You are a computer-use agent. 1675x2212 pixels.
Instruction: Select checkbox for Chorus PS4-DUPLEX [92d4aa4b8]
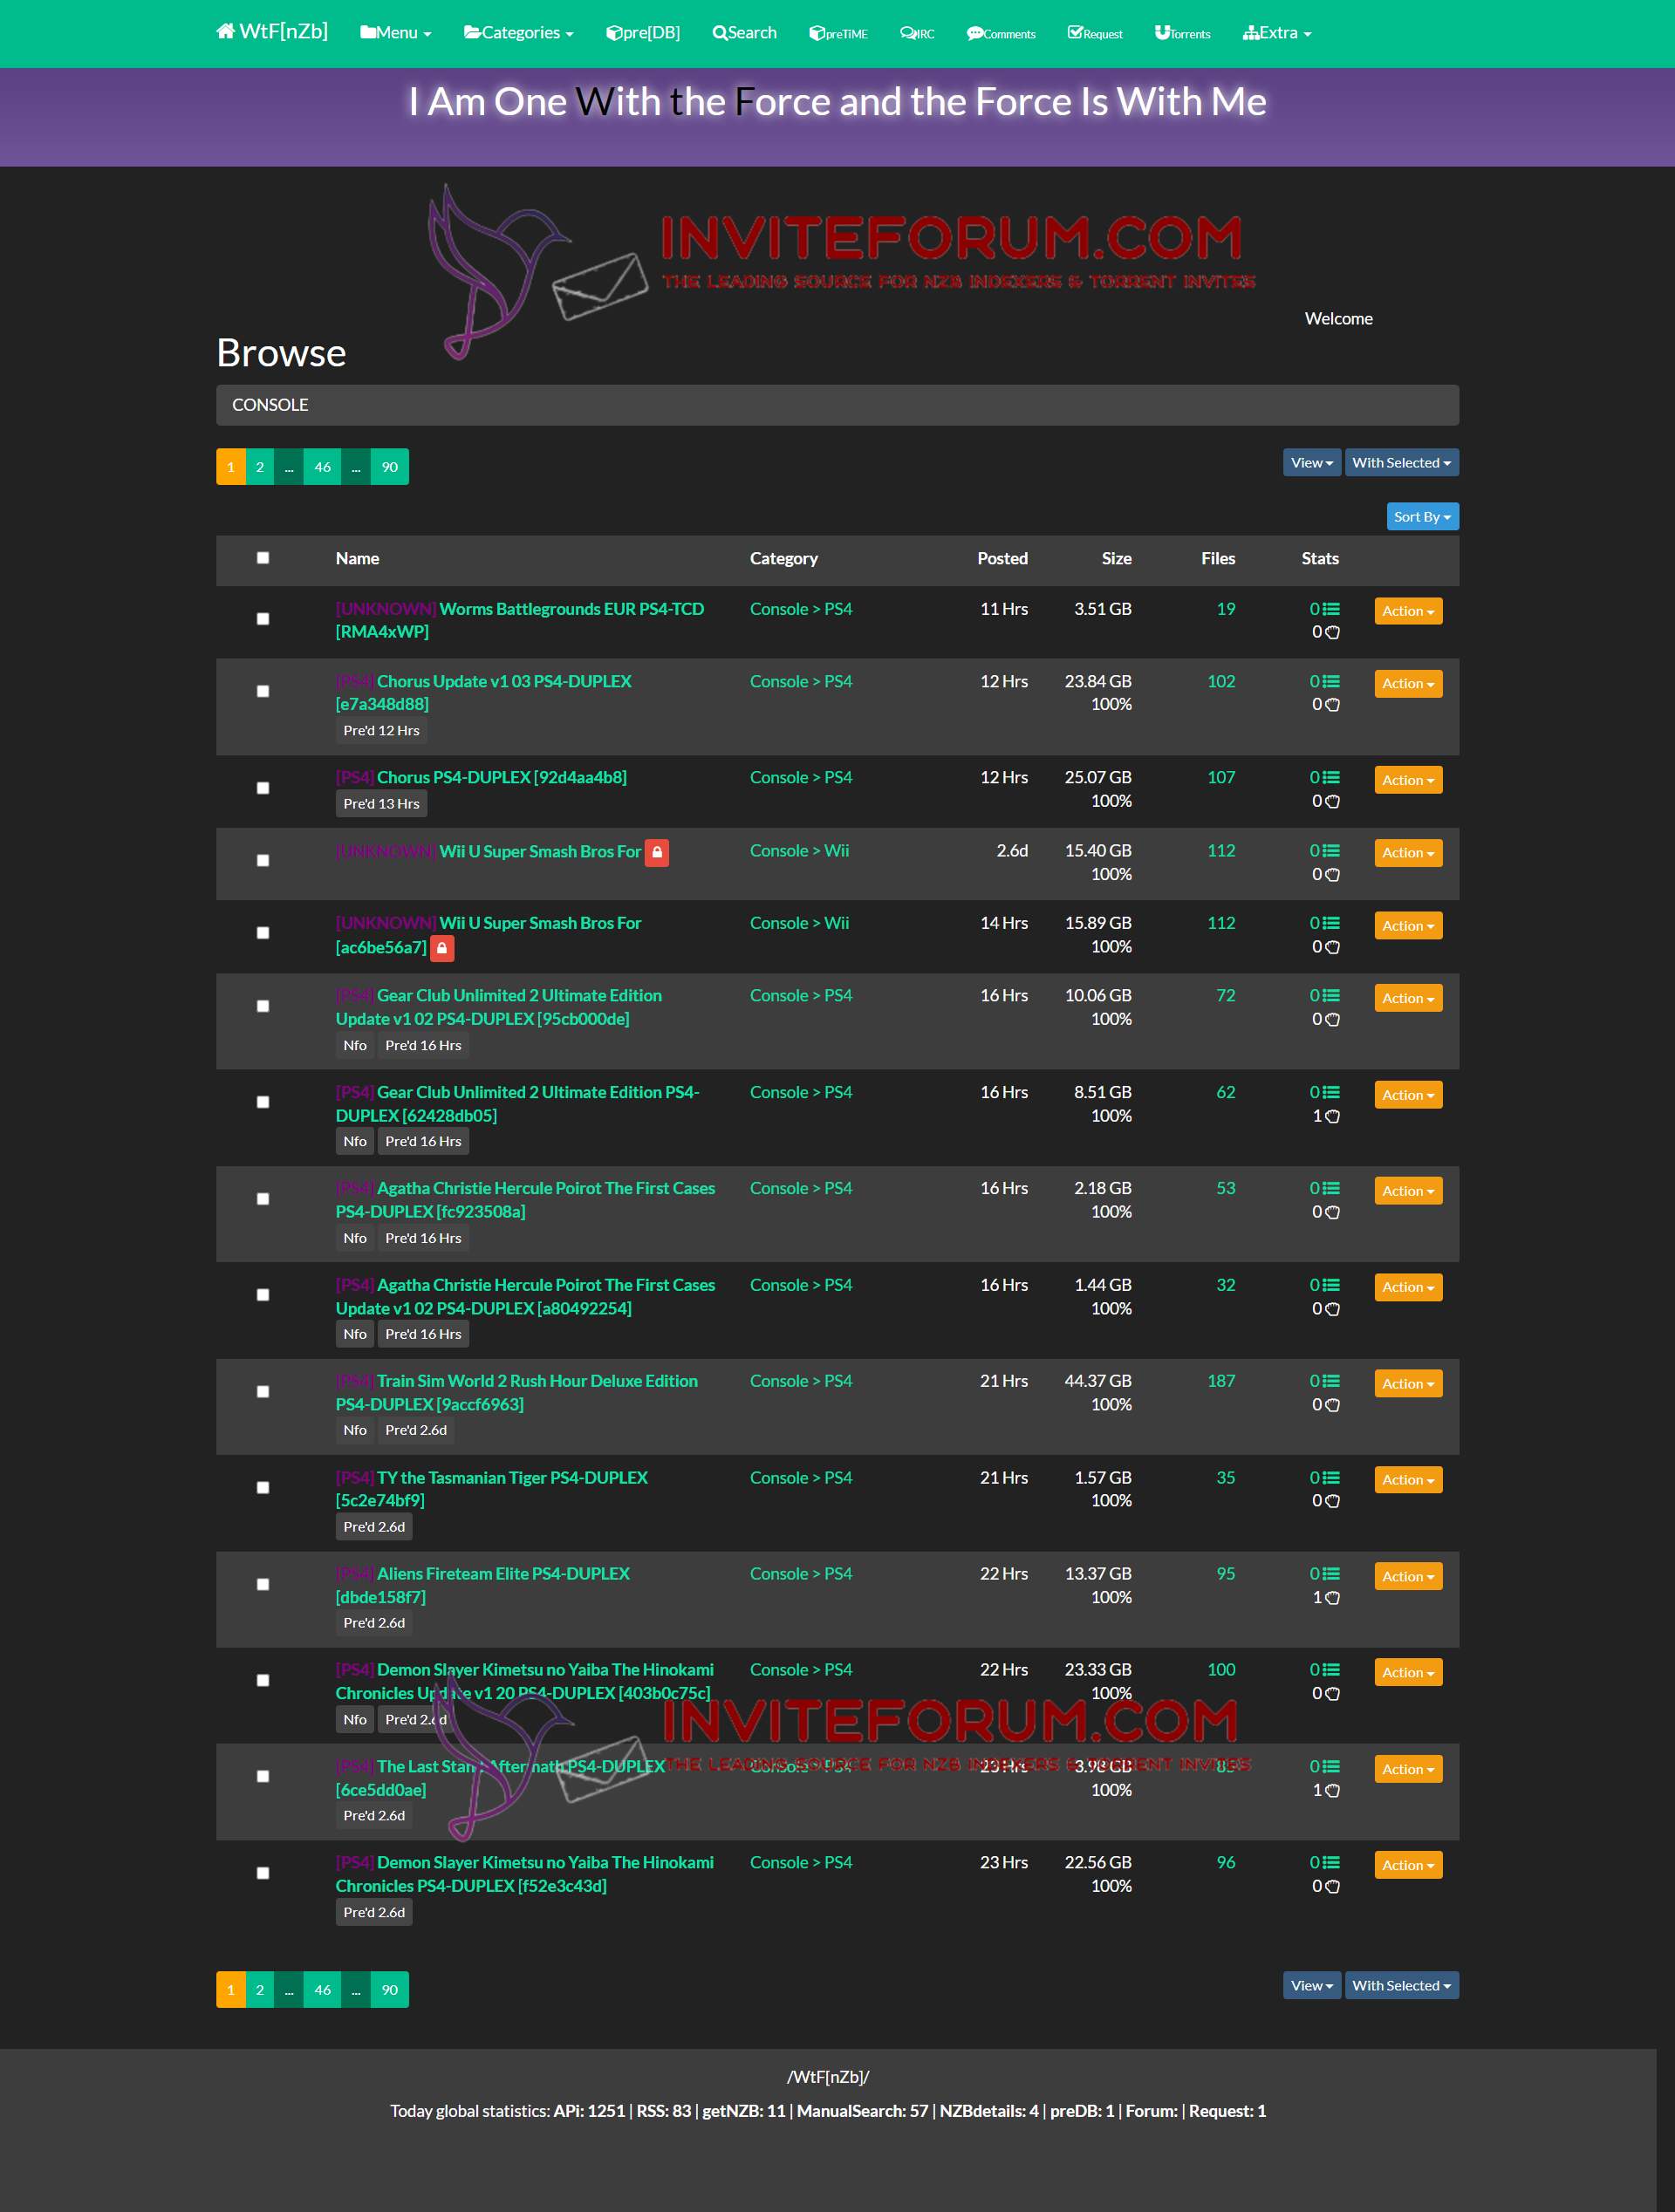tap(263, 788)
